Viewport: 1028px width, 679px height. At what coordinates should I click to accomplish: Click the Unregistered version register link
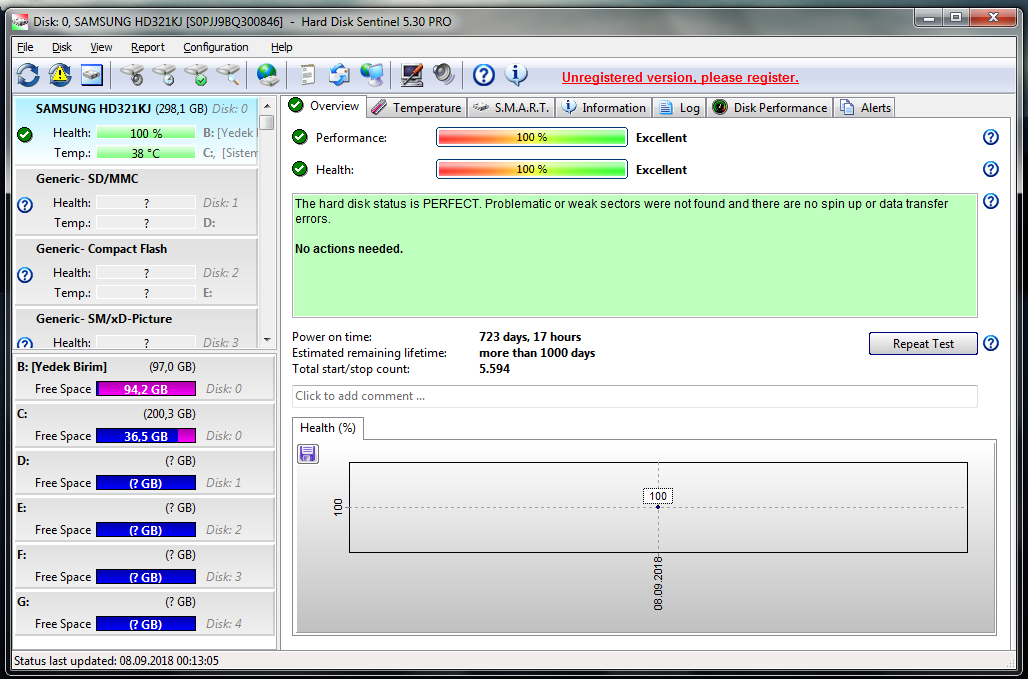coord(680,77)
